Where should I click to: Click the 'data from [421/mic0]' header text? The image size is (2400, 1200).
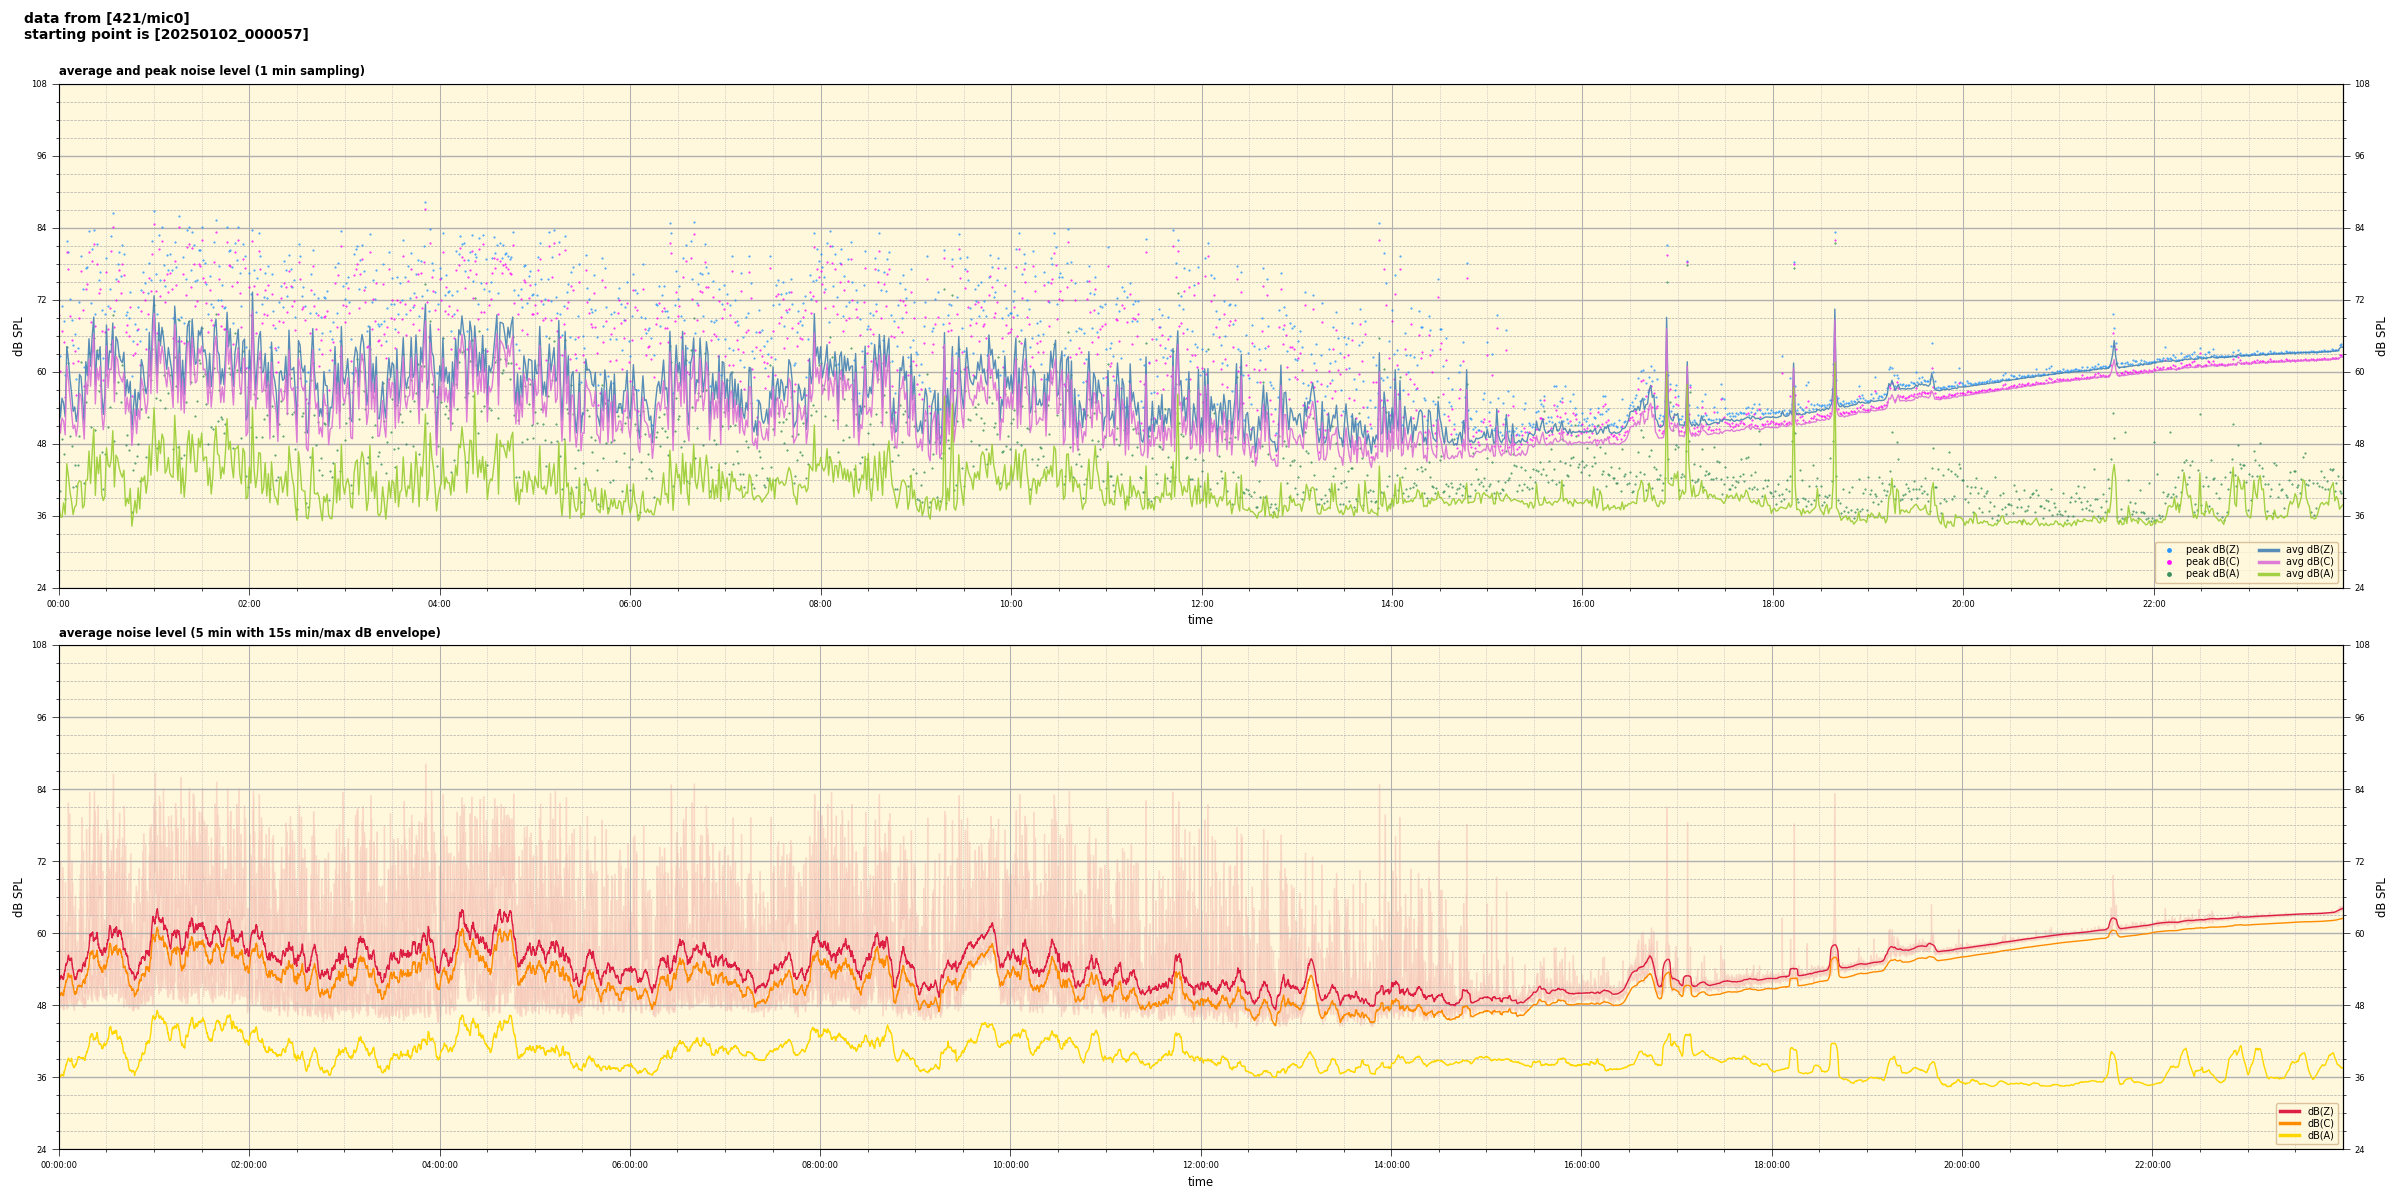[x=106, y=18]
